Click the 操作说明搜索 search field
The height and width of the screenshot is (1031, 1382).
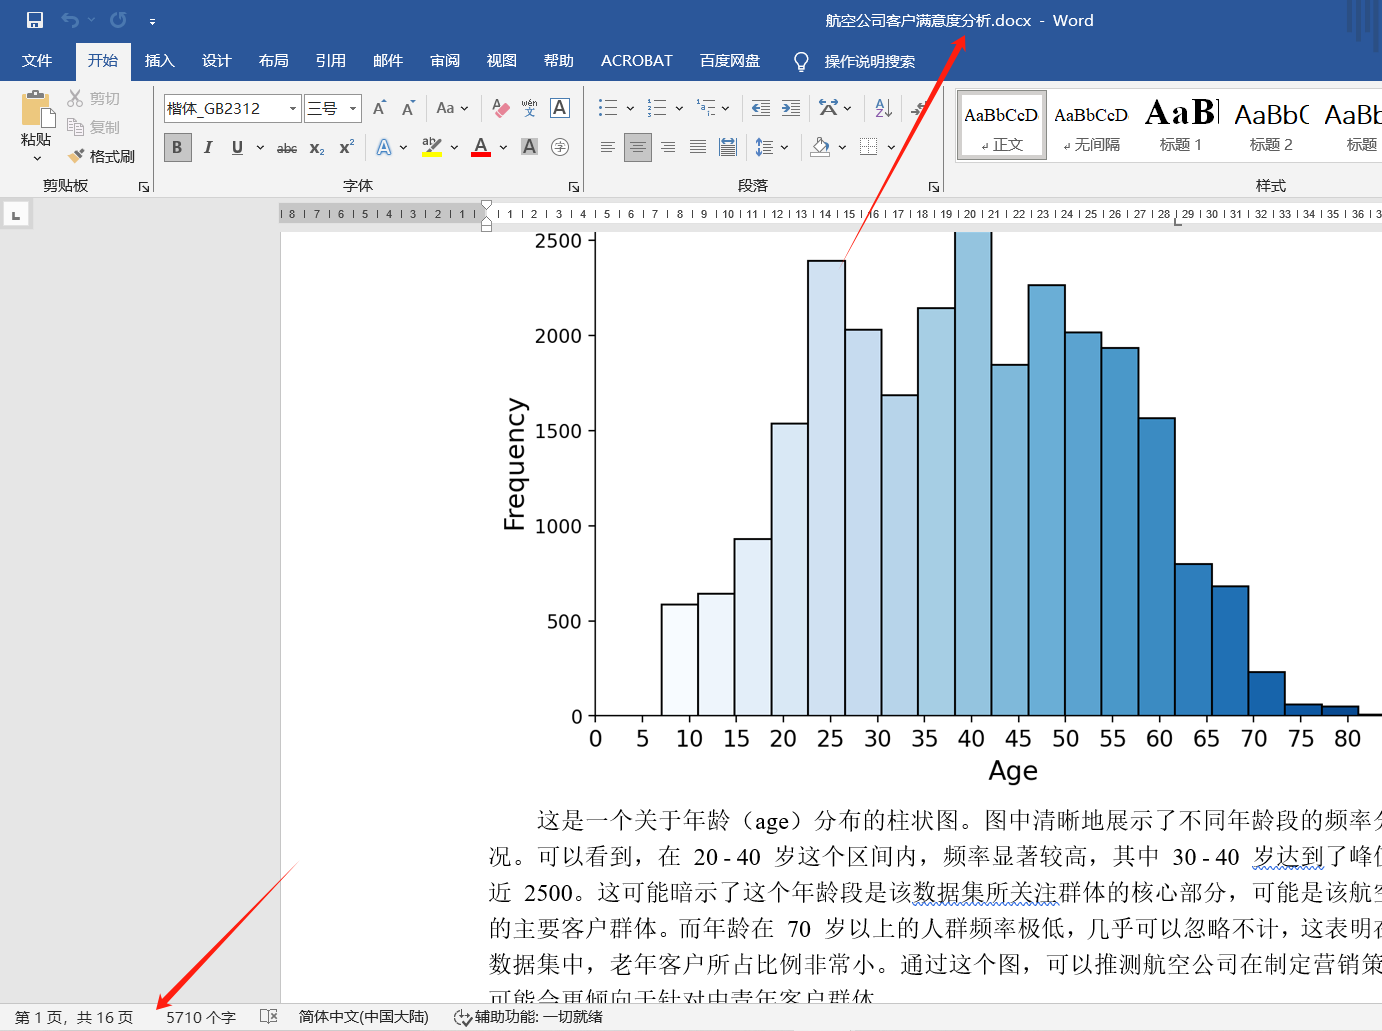coord(870,62)
